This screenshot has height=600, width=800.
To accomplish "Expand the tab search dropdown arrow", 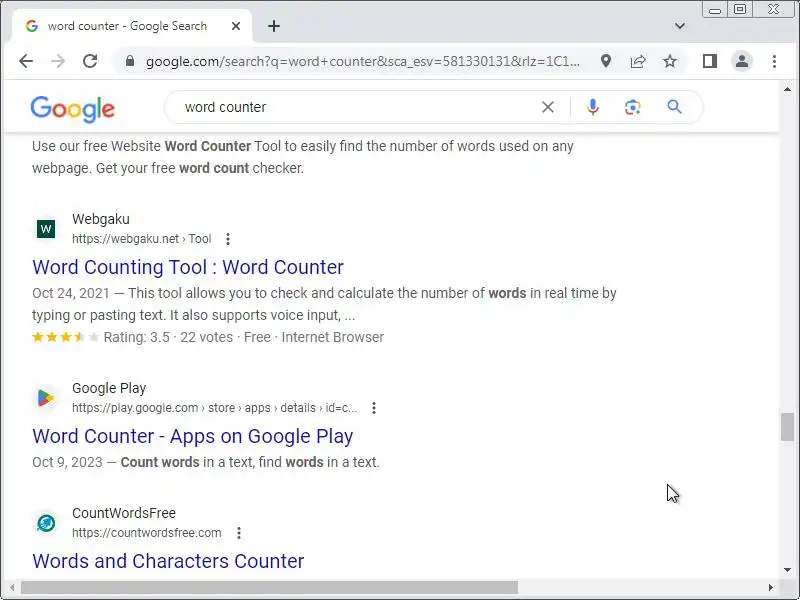I will 680,26.
